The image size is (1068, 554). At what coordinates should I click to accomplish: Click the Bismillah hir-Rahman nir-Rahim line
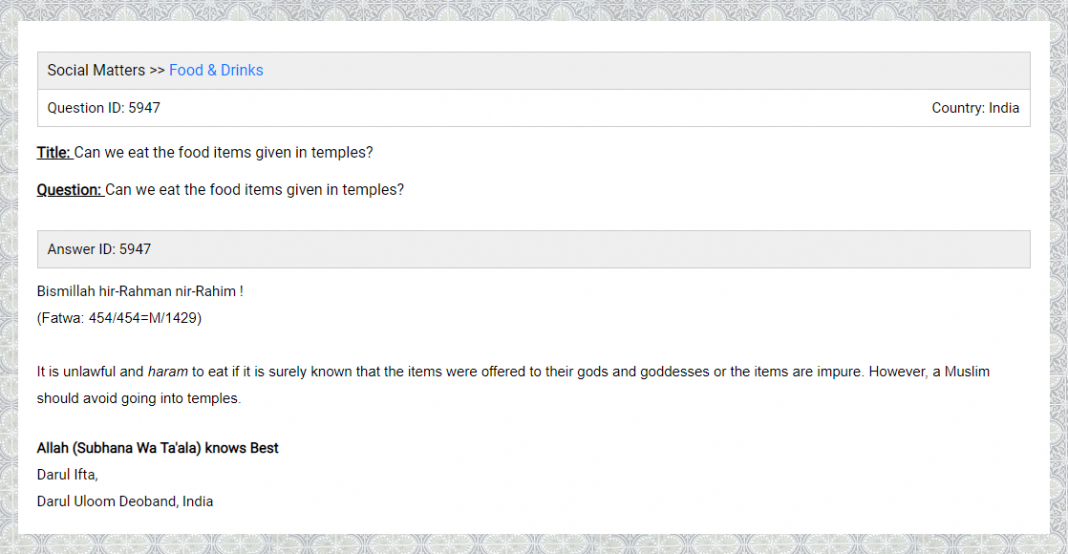pyautogui.click(x=140, y=292)
